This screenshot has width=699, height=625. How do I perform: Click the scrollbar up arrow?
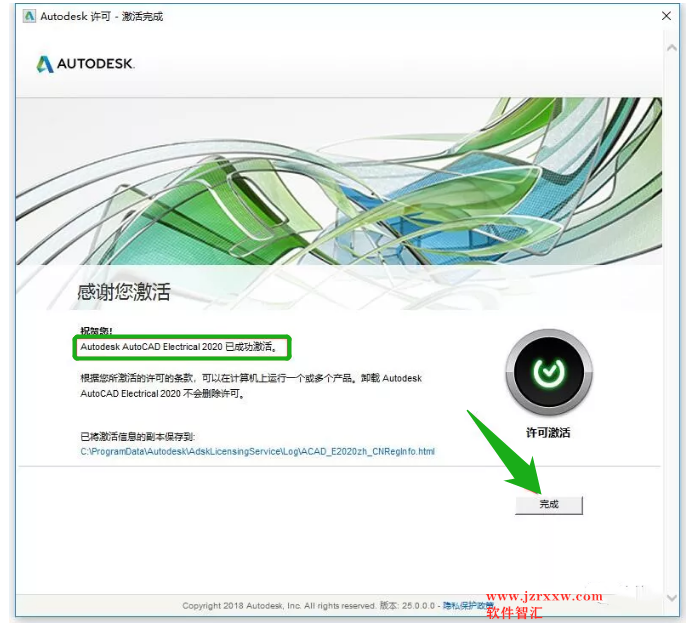(671, 48)
